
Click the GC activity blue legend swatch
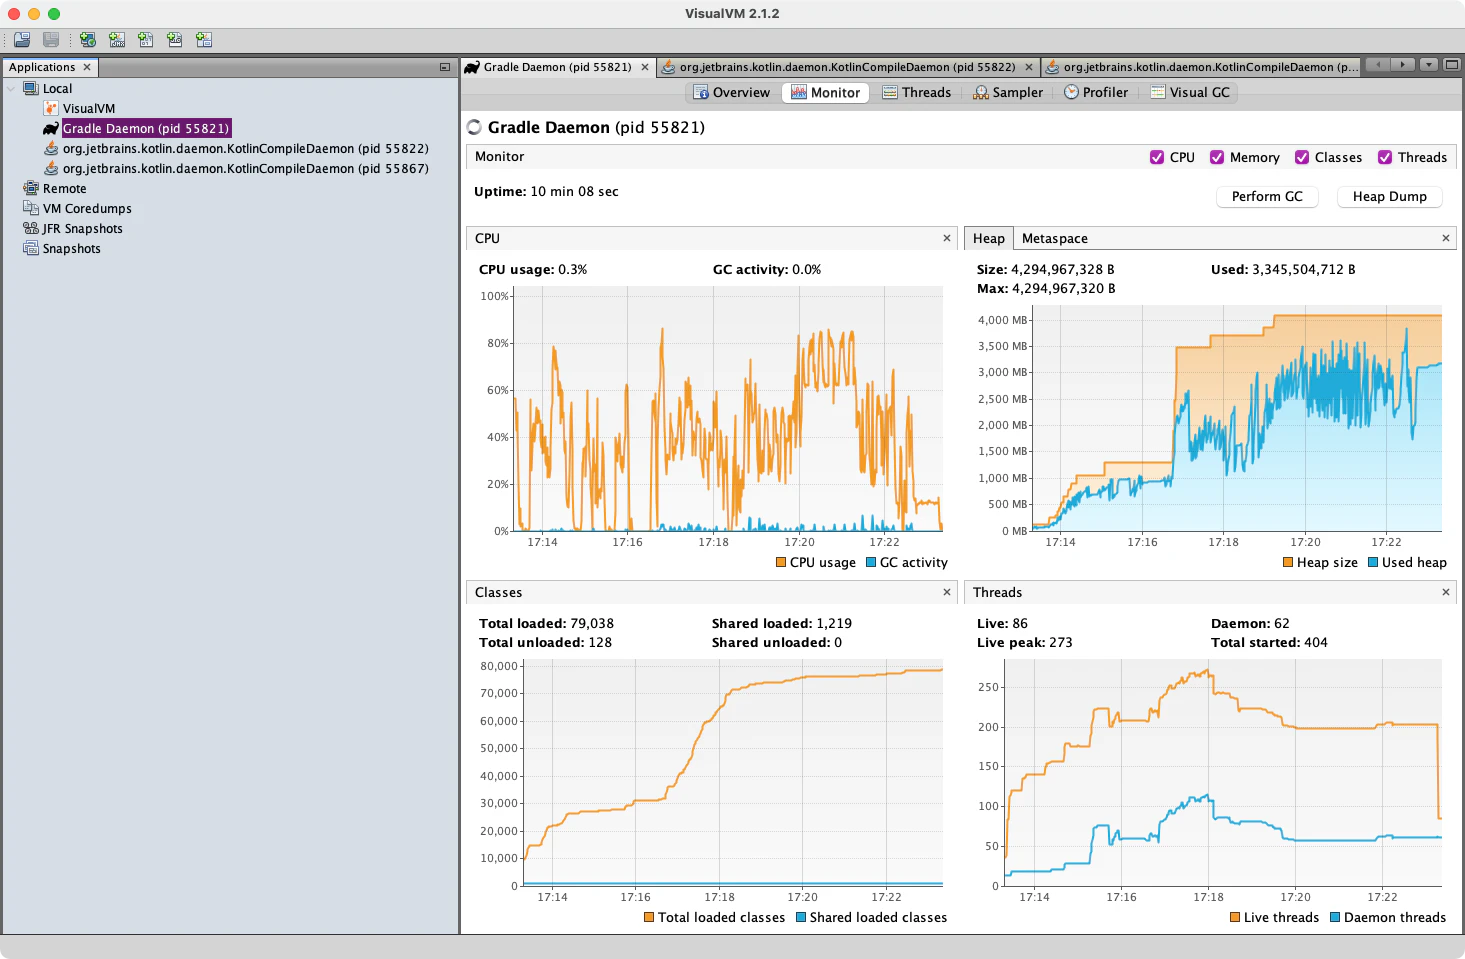[x=871, y=562]
